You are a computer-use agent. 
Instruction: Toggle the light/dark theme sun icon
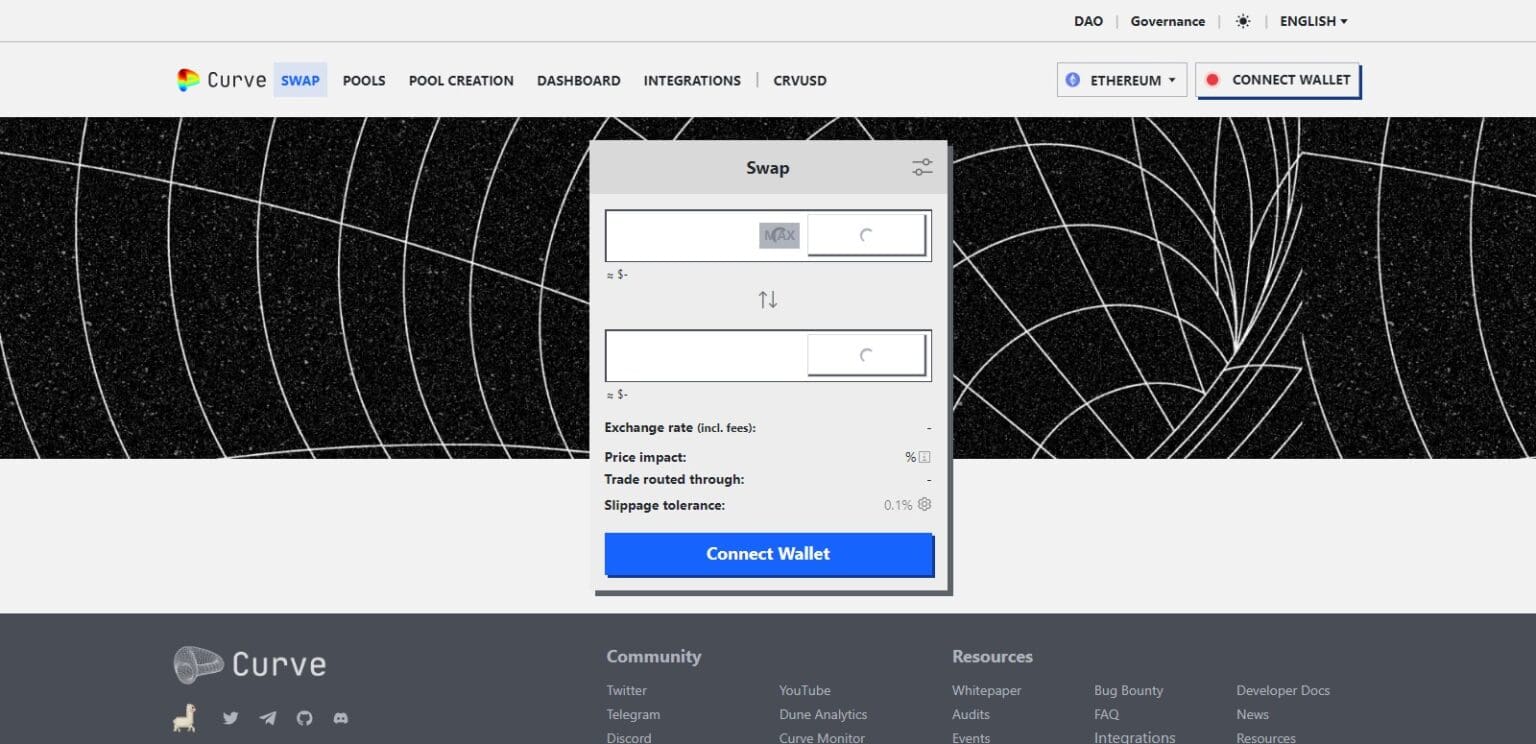click(x=1243, y=21)
